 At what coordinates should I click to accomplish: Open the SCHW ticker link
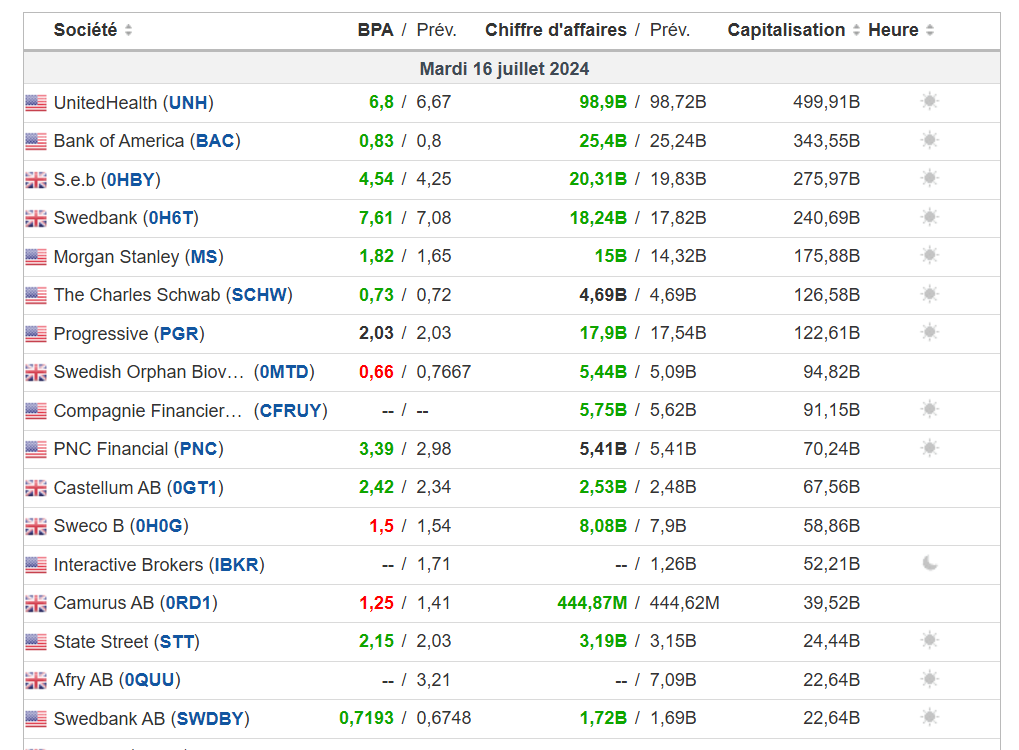click(x=259, y=295)
